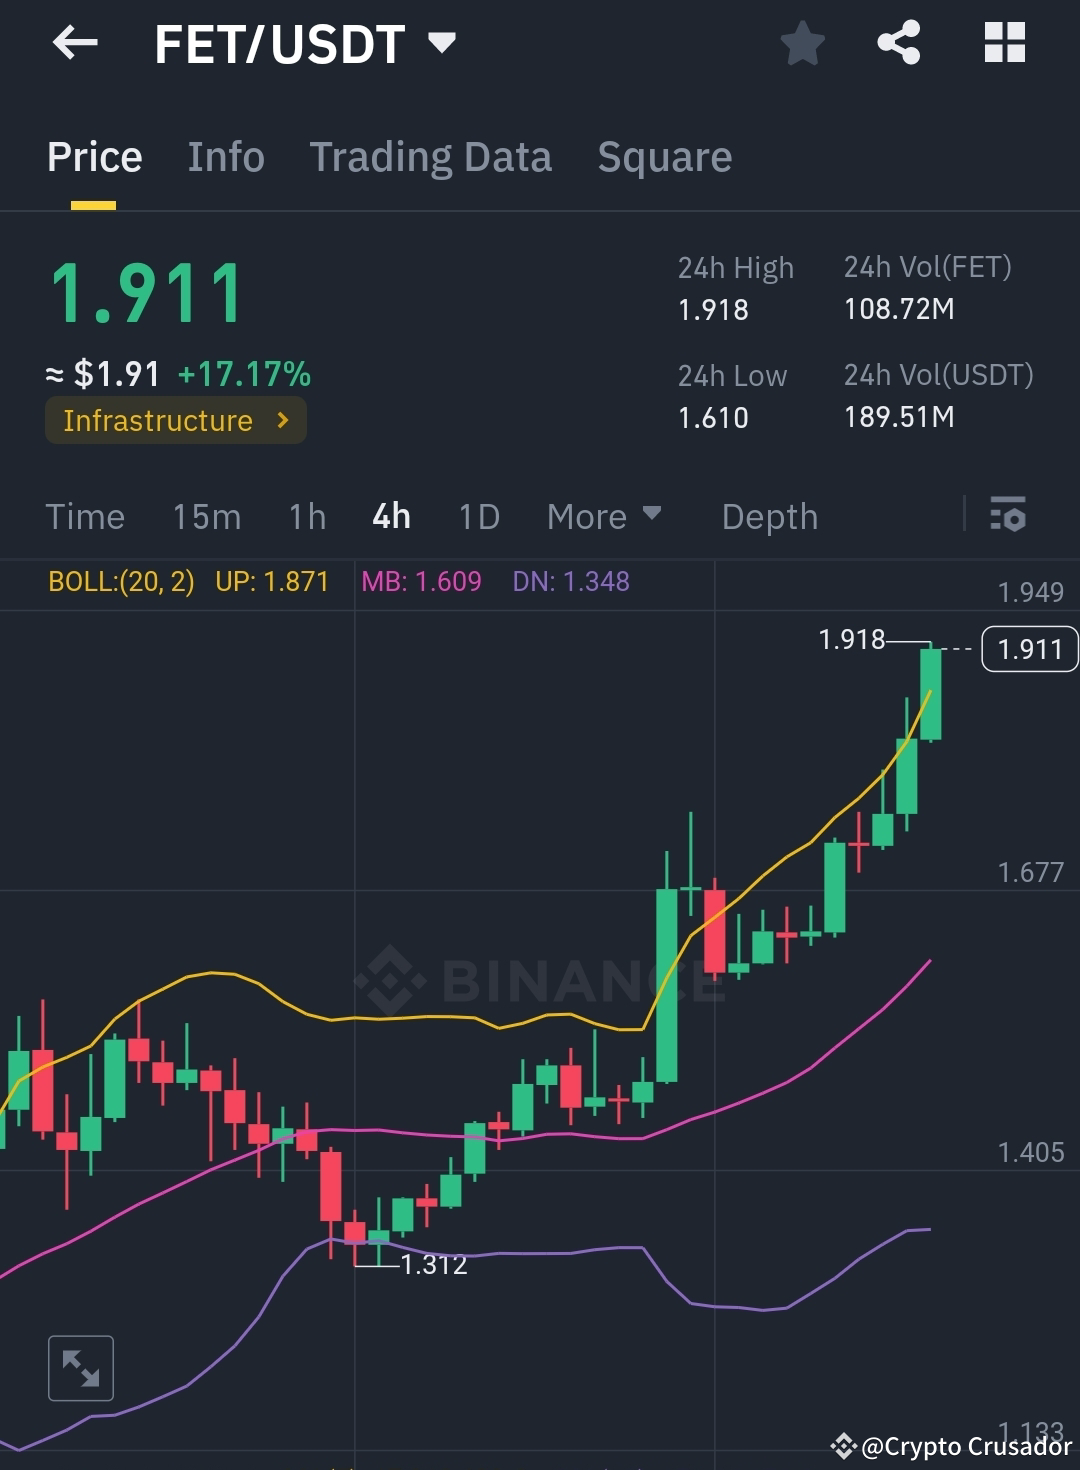Favorite FET/USDT using the star icon

pos(803,42)
